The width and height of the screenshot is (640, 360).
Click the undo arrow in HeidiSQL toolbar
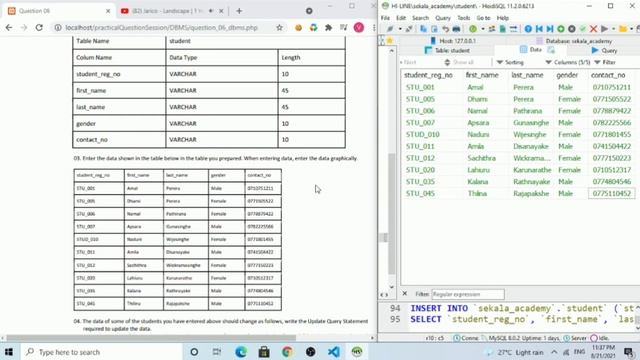tap(445, 29)
